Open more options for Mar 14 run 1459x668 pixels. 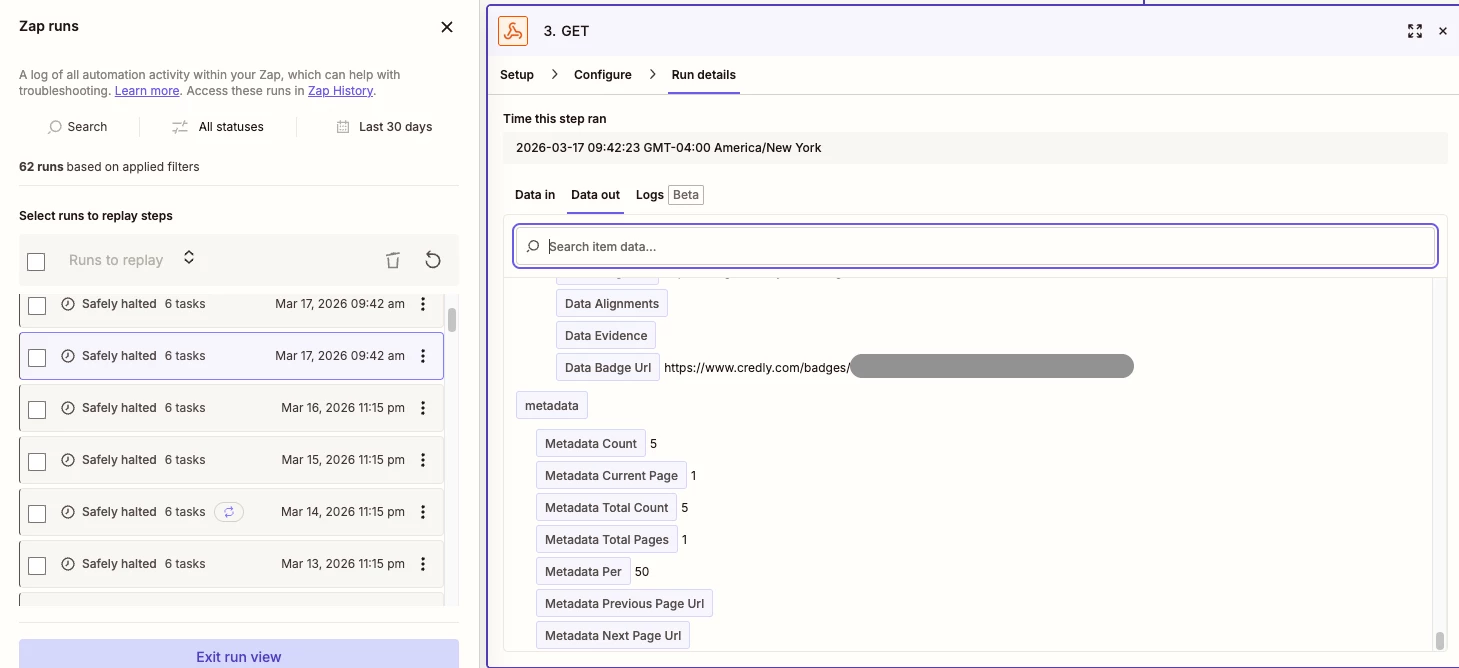423,512
